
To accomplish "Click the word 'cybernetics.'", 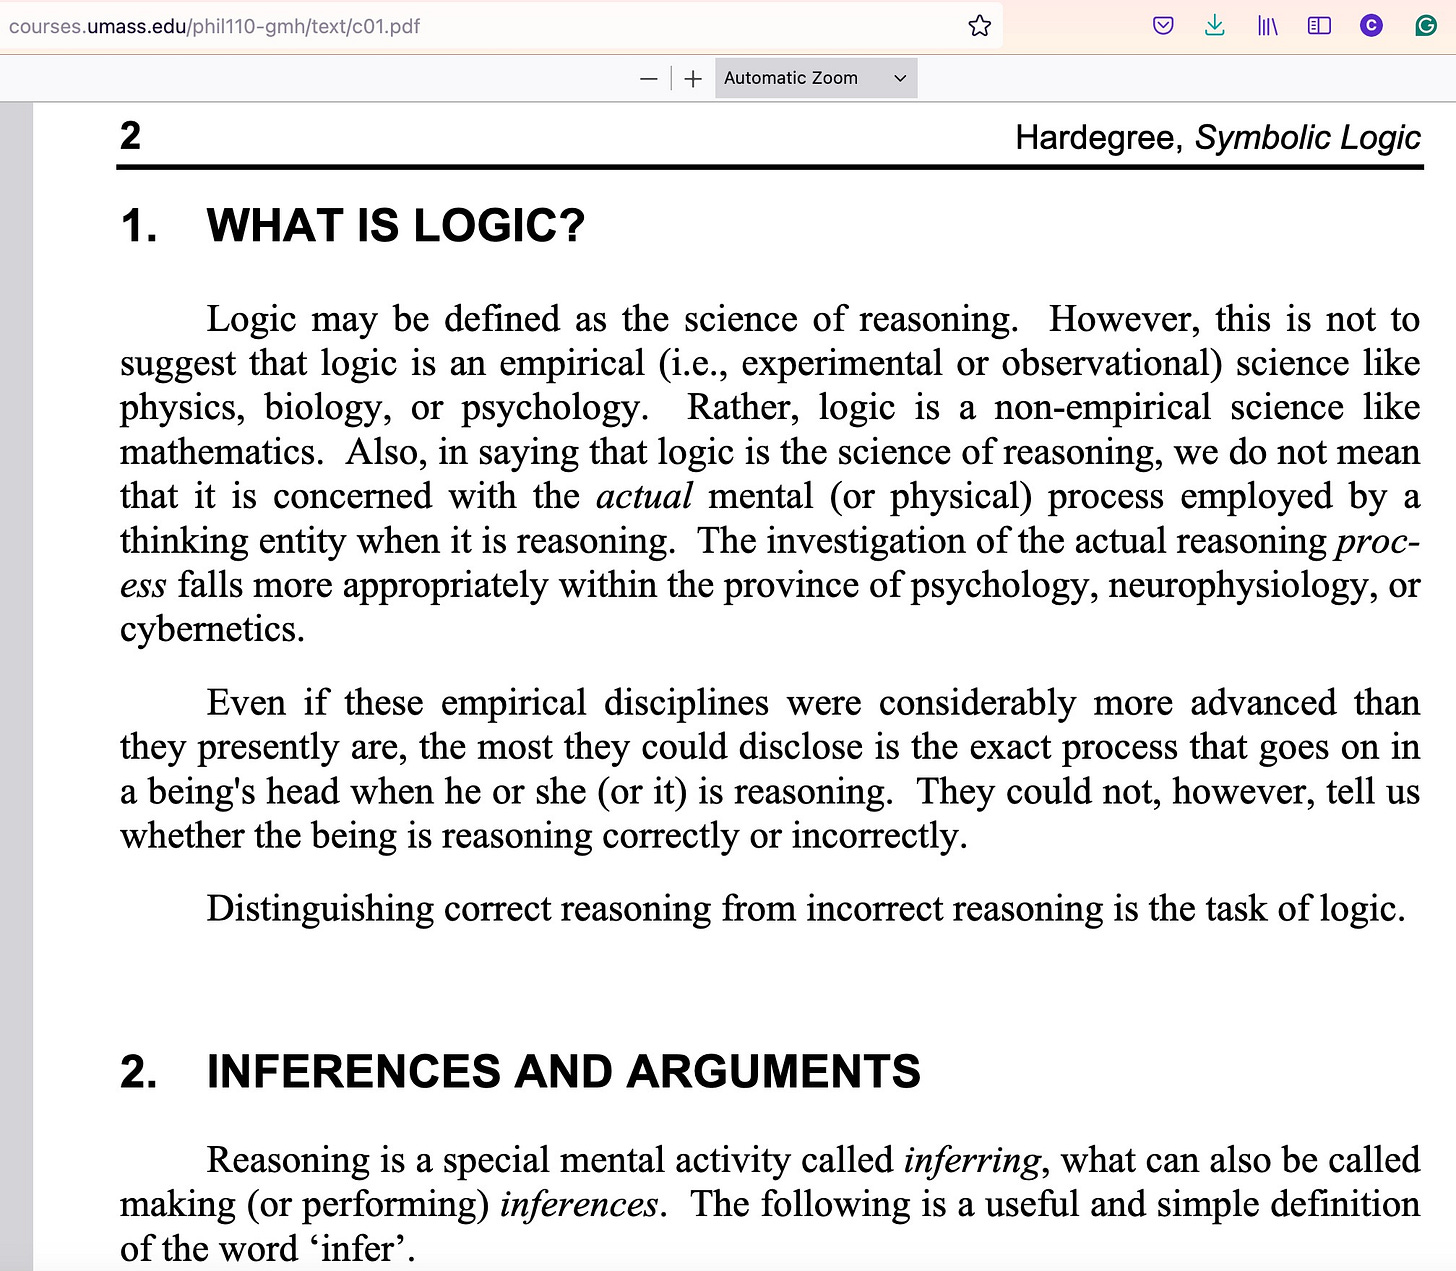I will 212,629.
